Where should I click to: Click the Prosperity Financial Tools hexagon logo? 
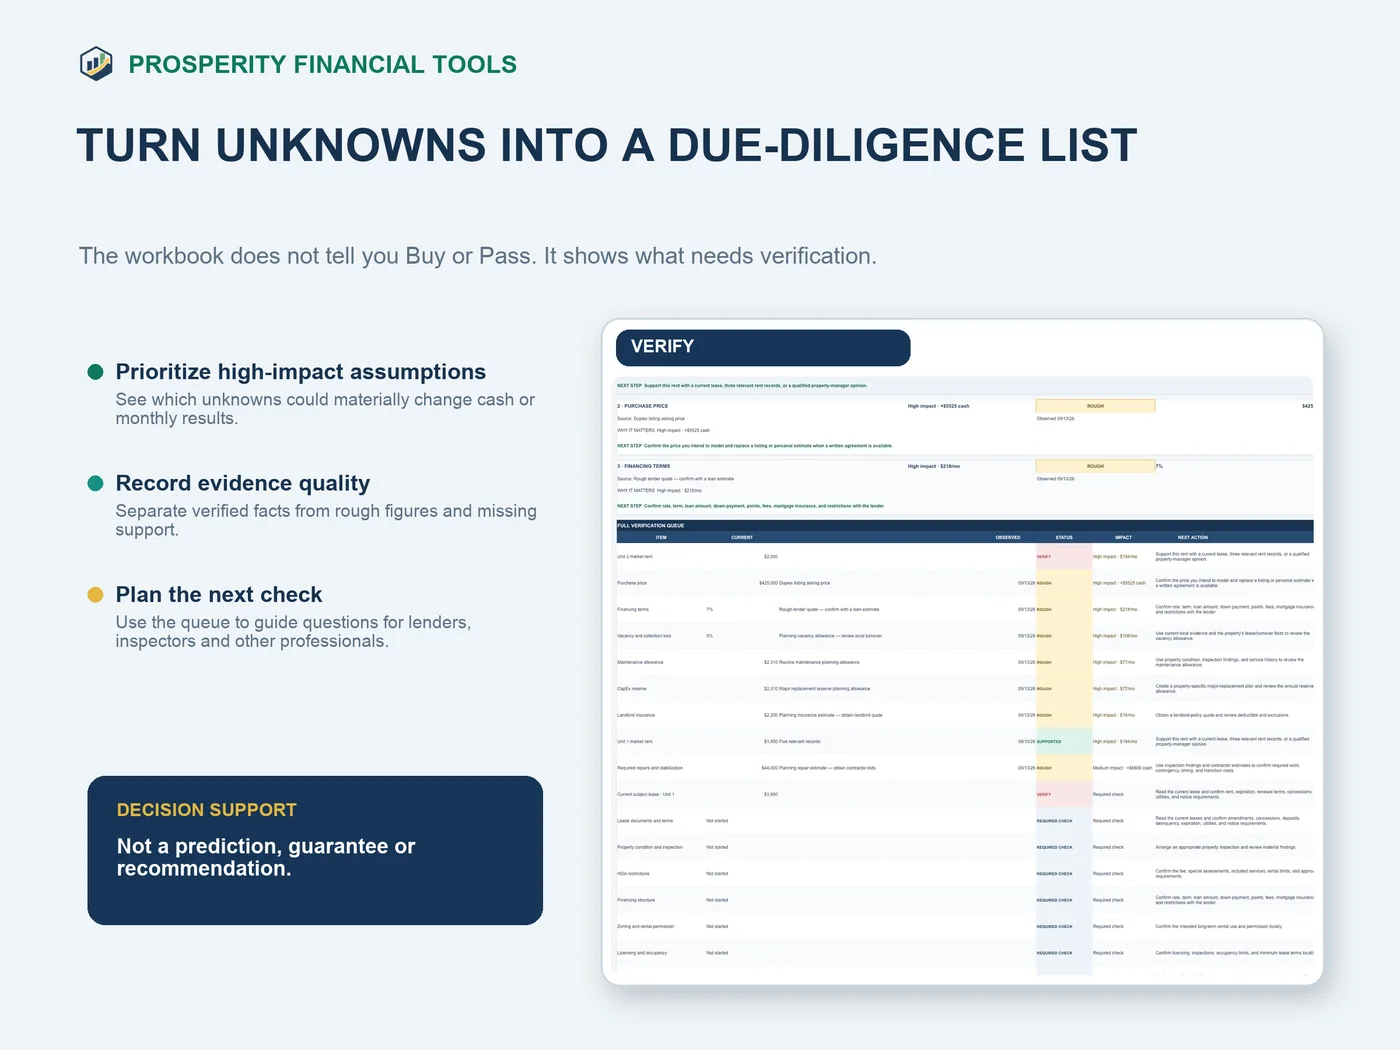(x=96, y=64)
